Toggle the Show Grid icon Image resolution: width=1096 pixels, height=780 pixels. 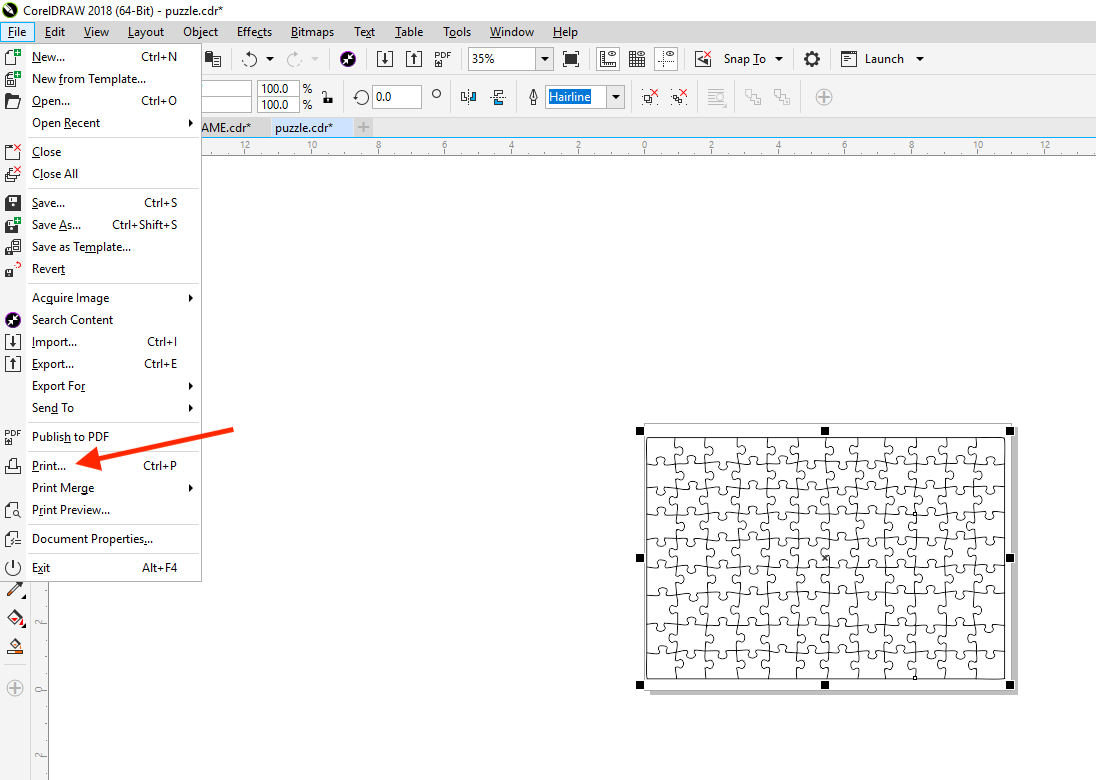click(637, 59)
